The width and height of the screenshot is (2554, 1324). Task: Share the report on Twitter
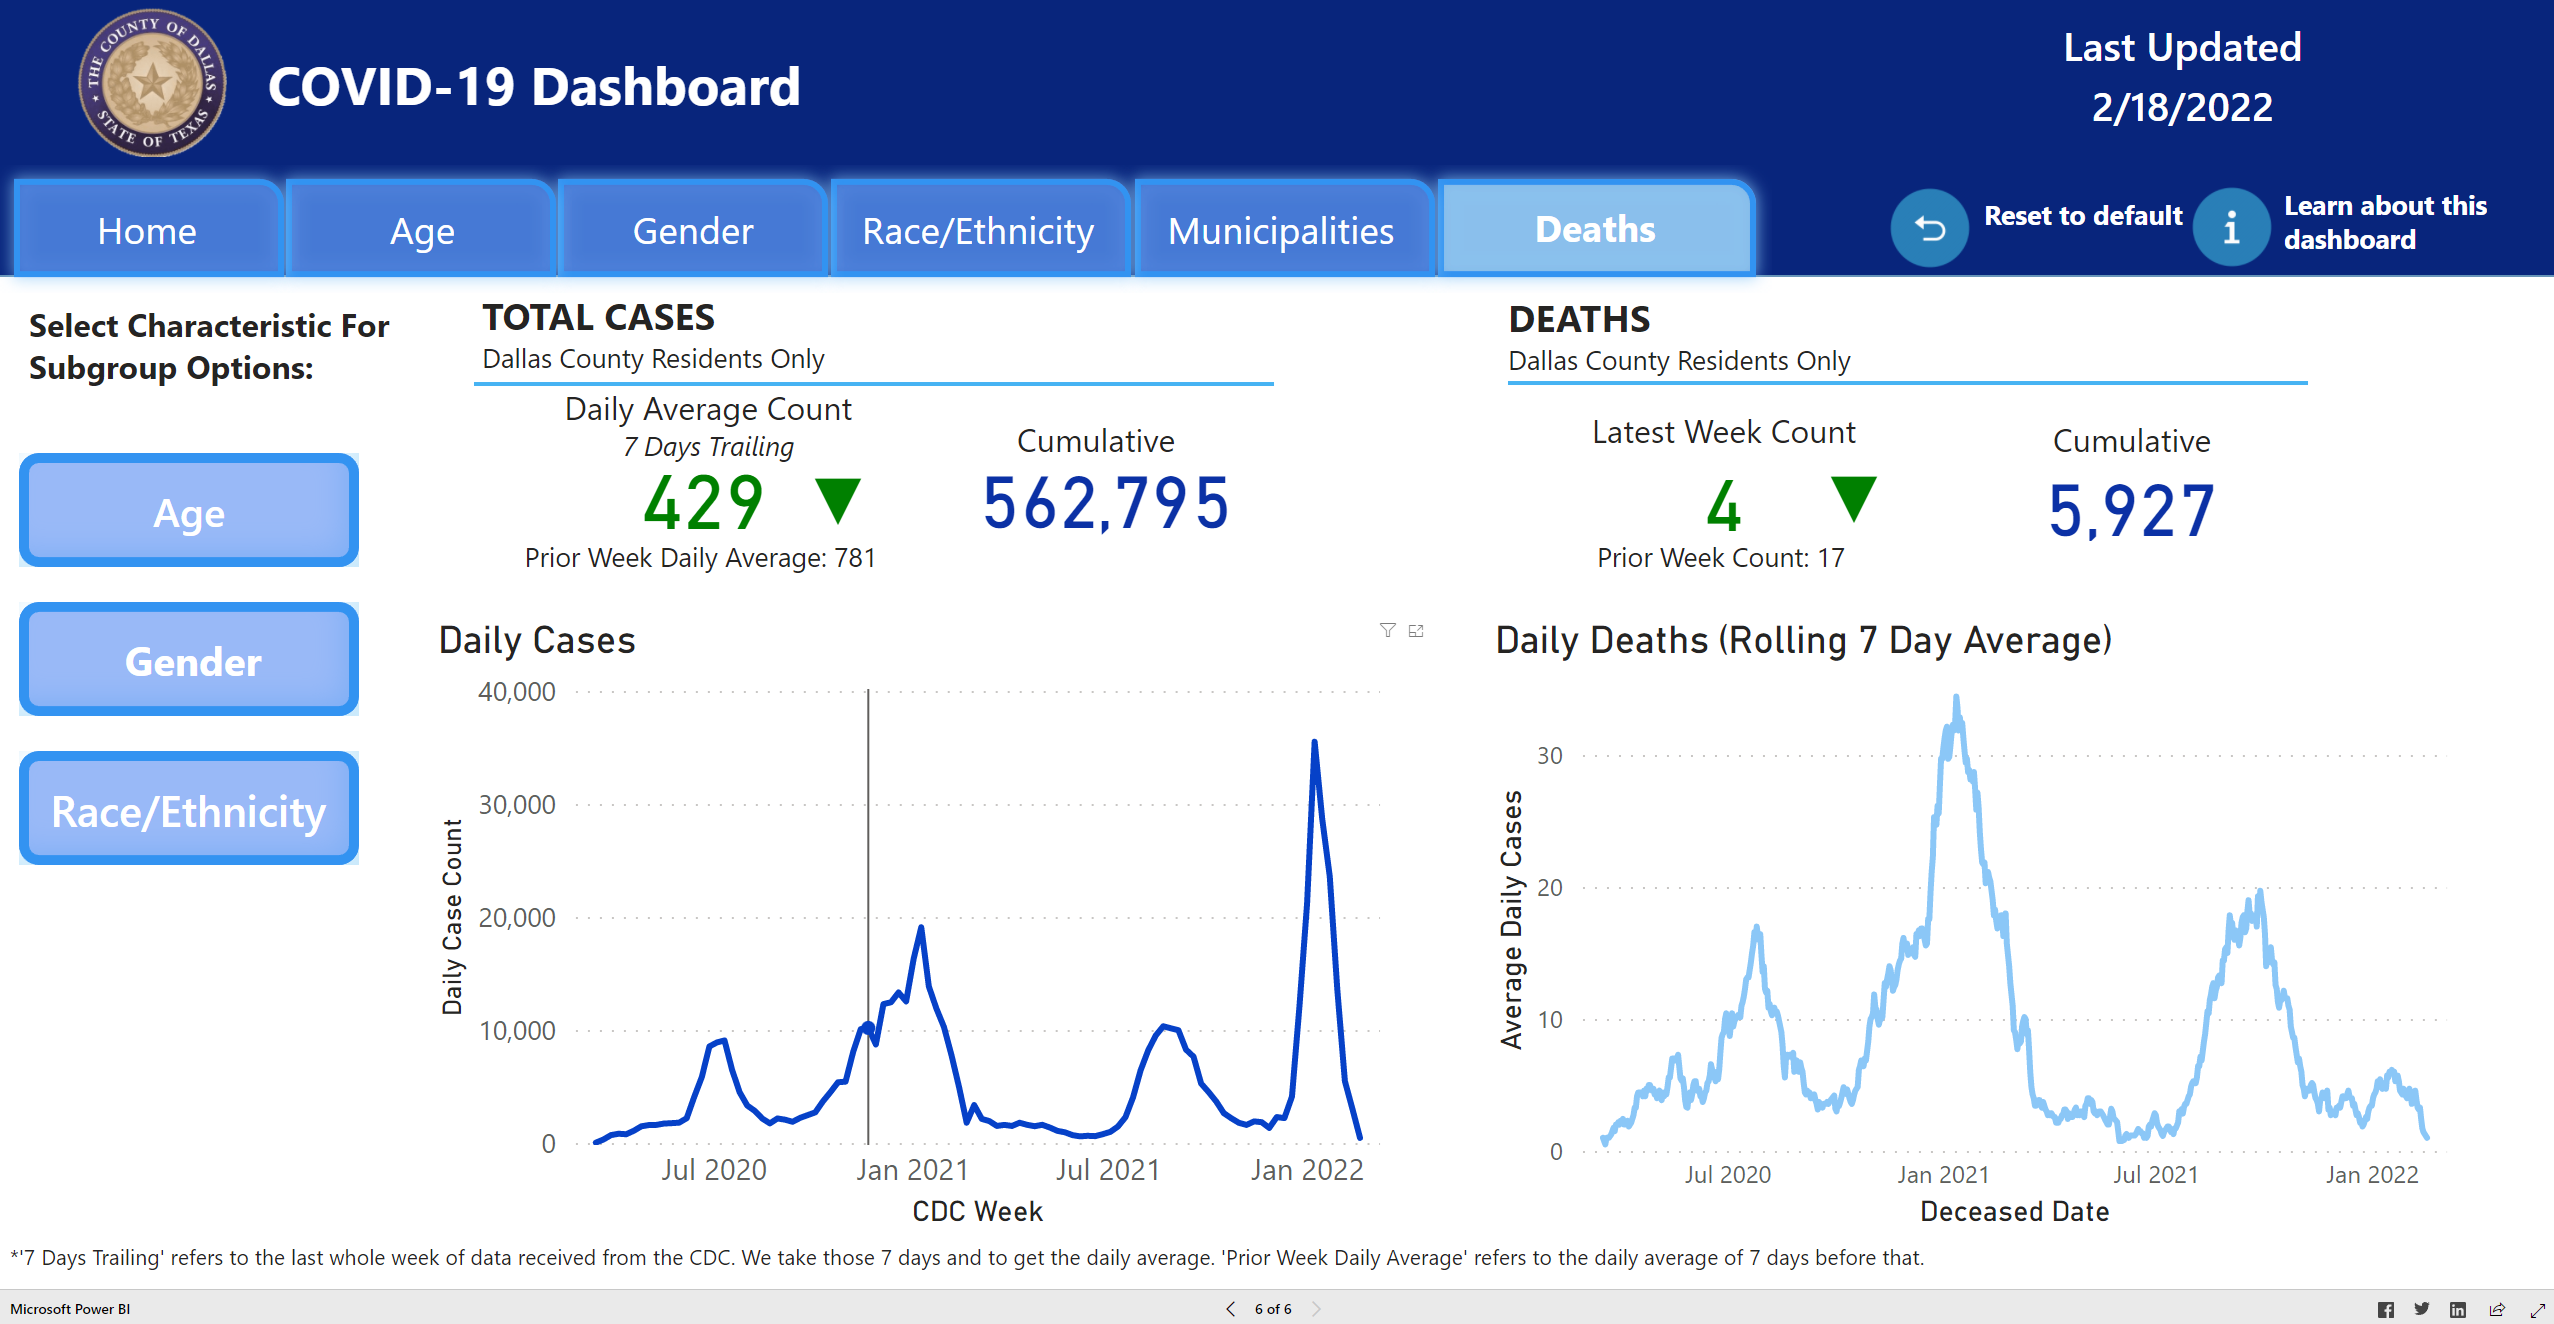[x=2421, y=1309]
